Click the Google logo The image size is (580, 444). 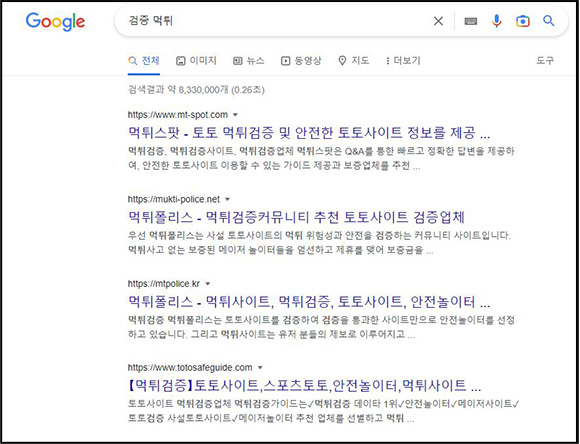tap(55, 21)
